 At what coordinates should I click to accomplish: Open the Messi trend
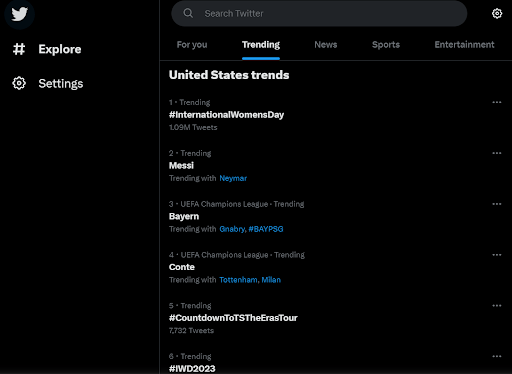click(x=181, y=165)
